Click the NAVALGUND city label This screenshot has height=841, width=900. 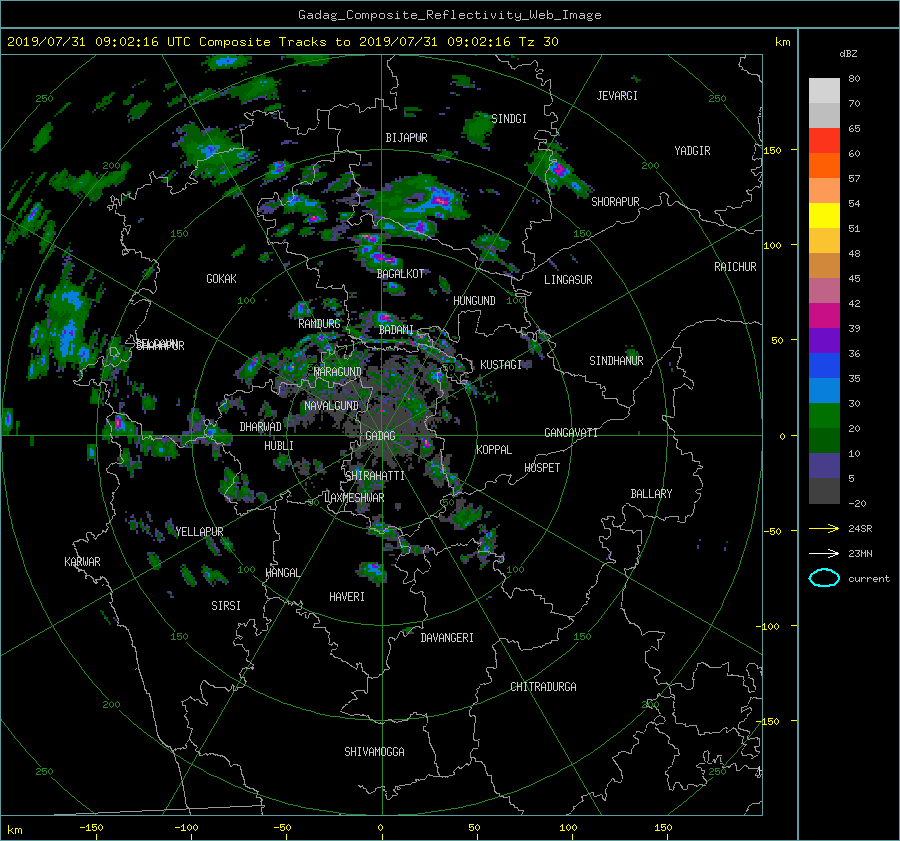click(331, 406)
